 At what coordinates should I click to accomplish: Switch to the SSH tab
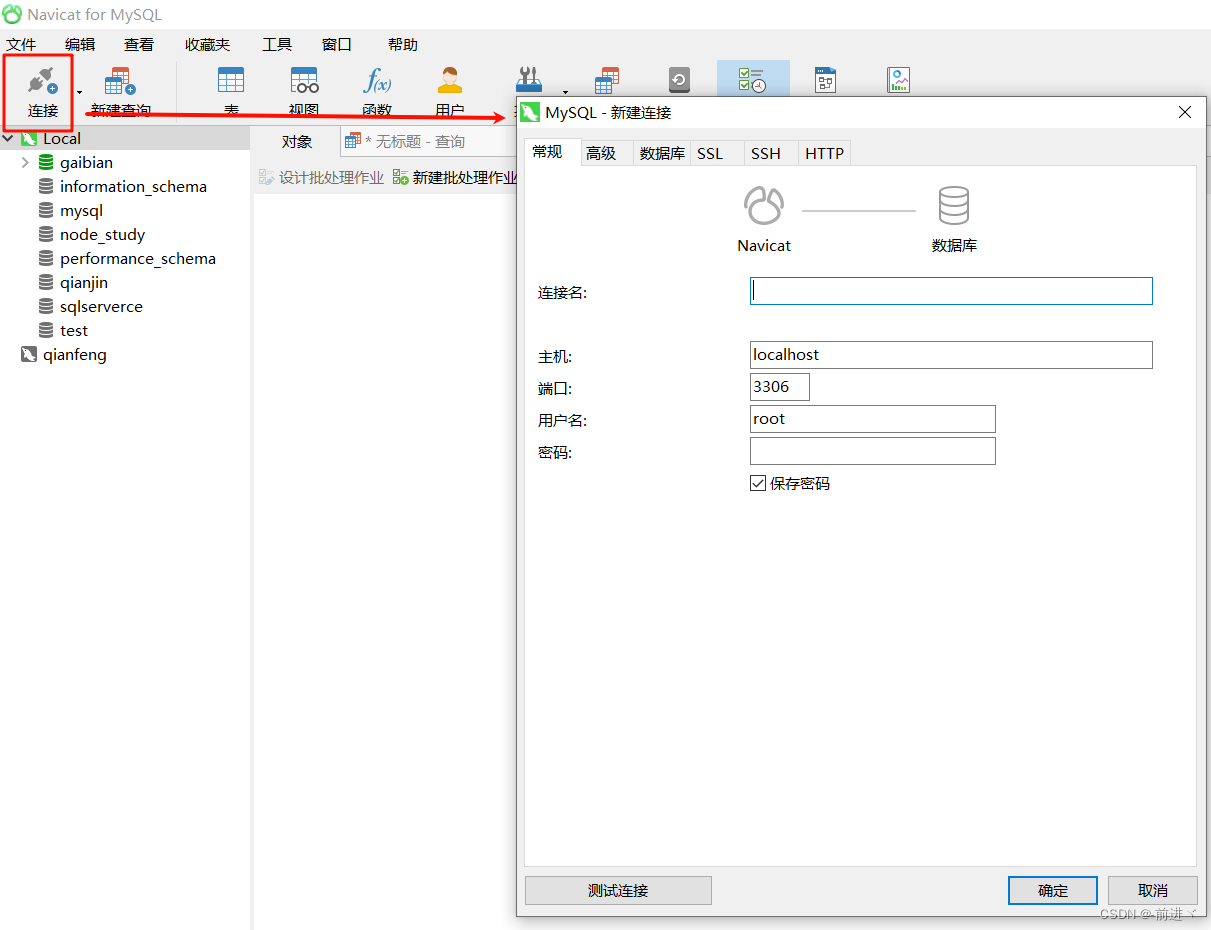(x=771, y=153)
